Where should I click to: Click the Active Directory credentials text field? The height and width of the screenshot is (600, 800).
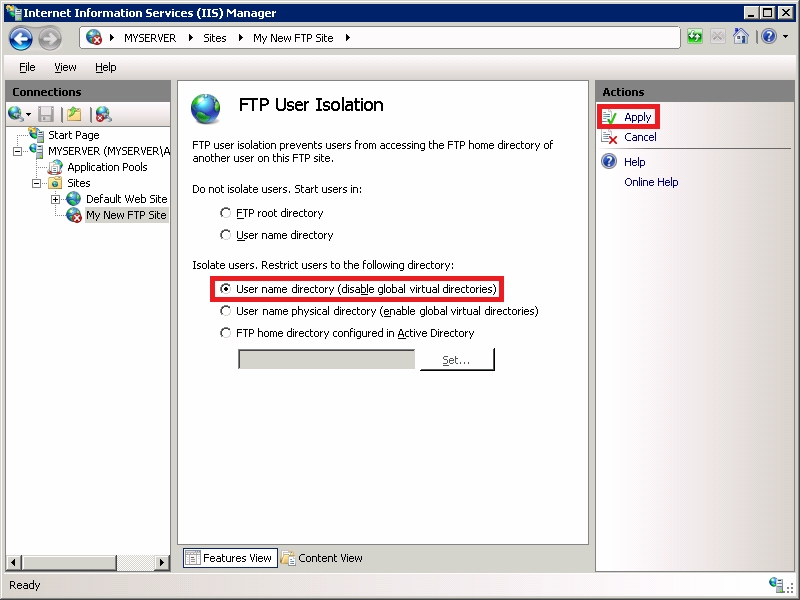(327, 359)
